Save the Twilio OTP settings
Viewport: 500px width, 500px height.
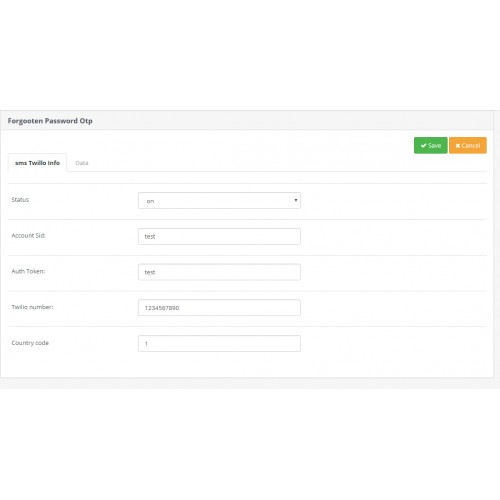click(x=431, y=145)
